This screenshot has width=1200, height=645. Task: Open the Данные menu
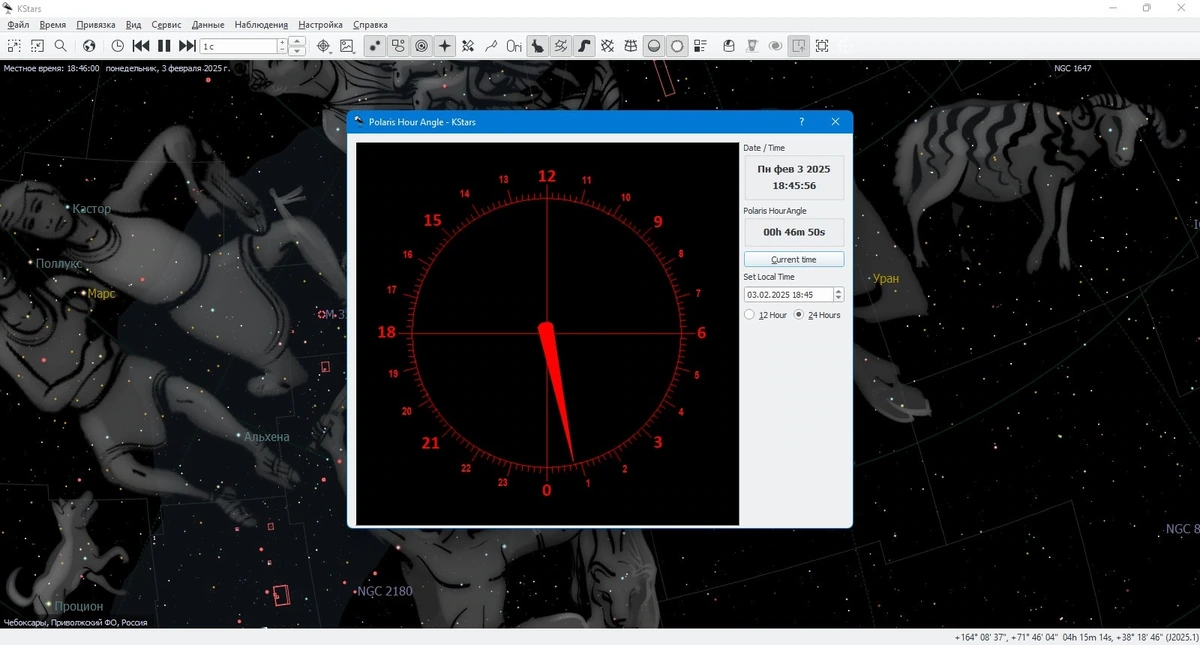coord(208,24)
